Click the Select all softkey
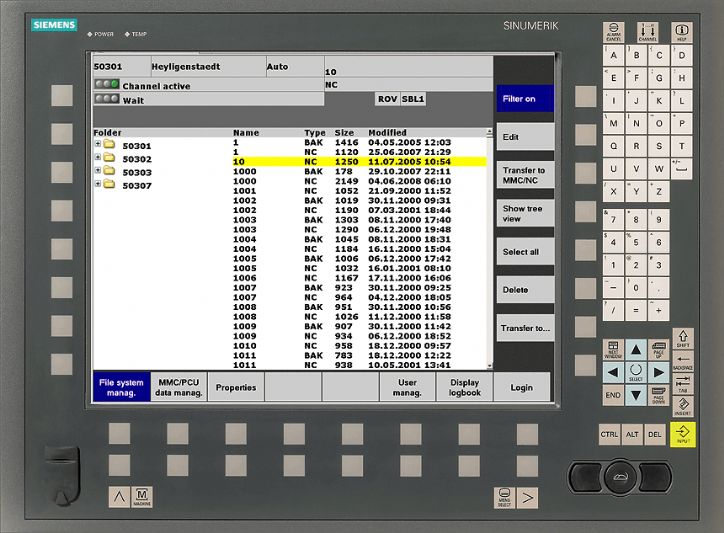 tap(525, 252)
